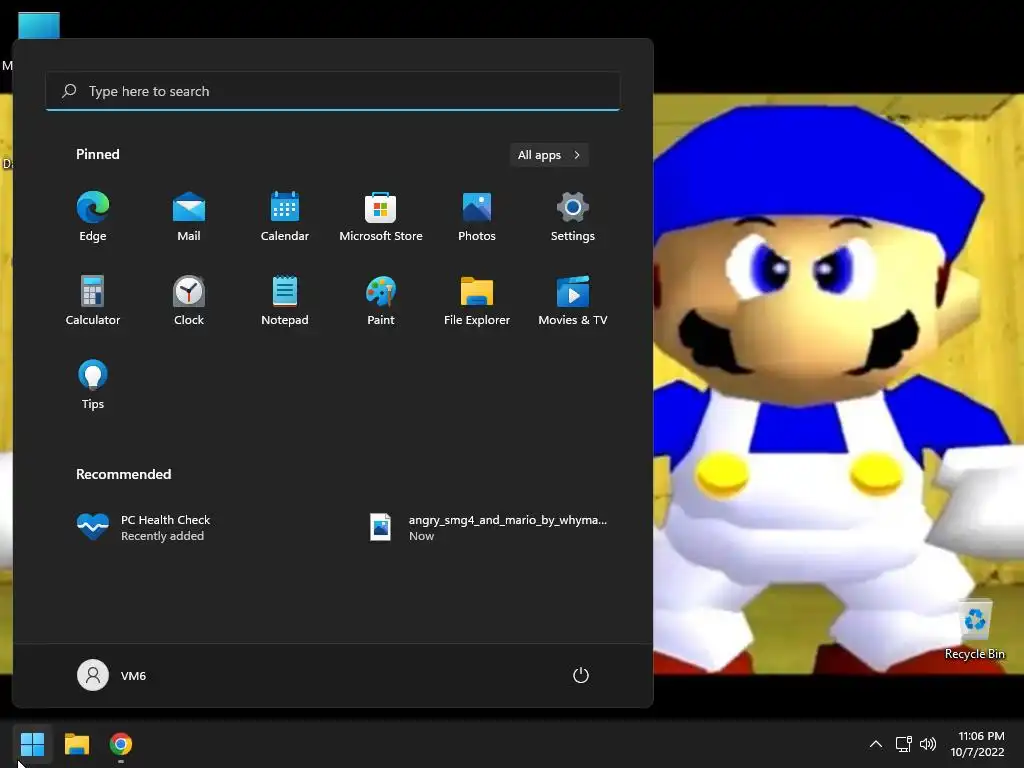Screen dimensions: 1024x768
Task: Show hidden icons in system tray
Action: coord(876,744)
